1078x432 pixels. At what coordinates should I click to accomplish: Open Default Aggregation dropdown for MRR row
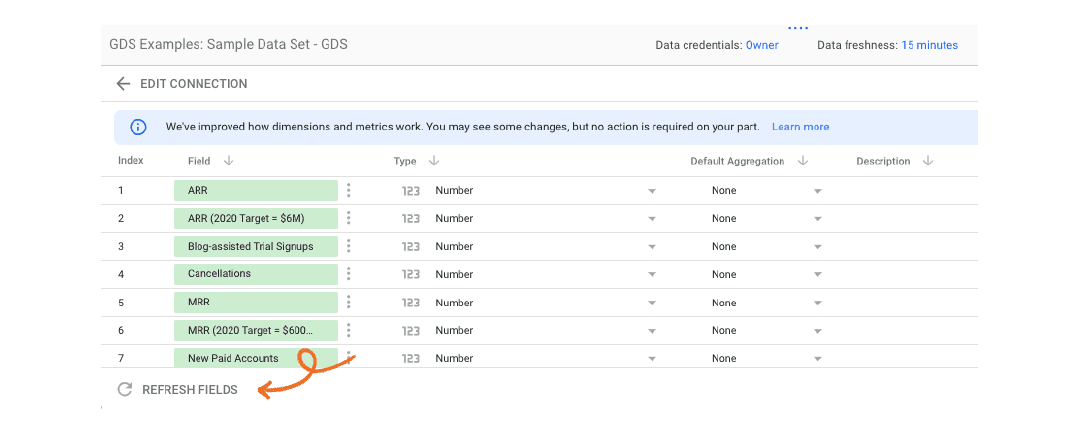tap(817, 303)
